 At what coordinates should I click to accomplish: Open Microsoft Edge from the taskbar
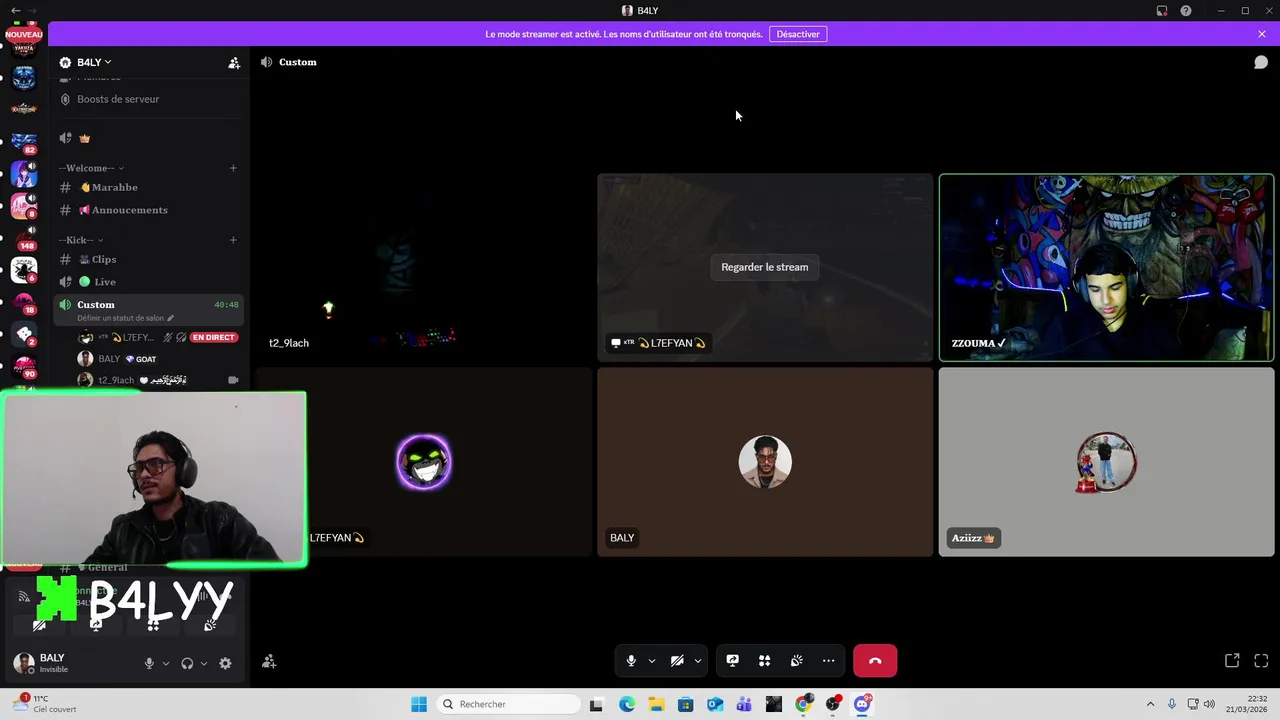click(626, 704)
